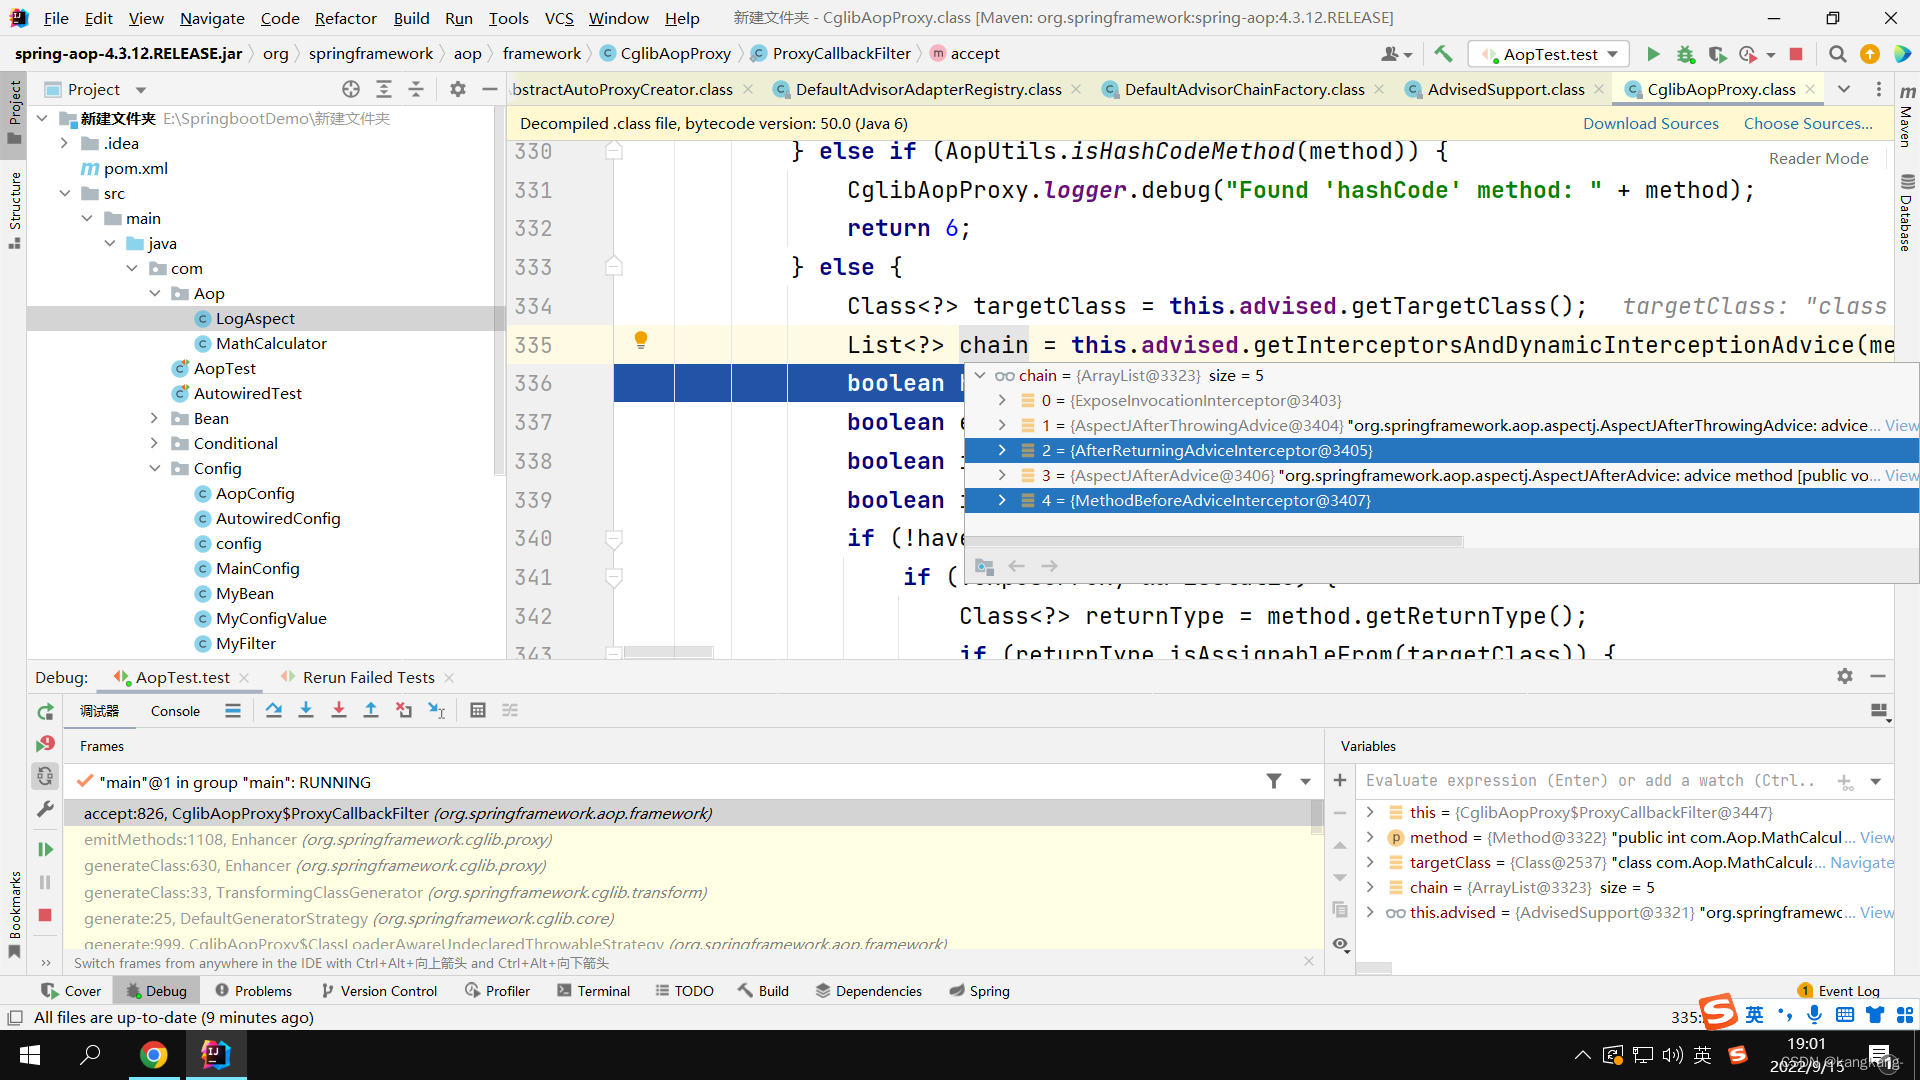
Task: Click Evaluate expression input field
Action: (x=1590, y=781)
